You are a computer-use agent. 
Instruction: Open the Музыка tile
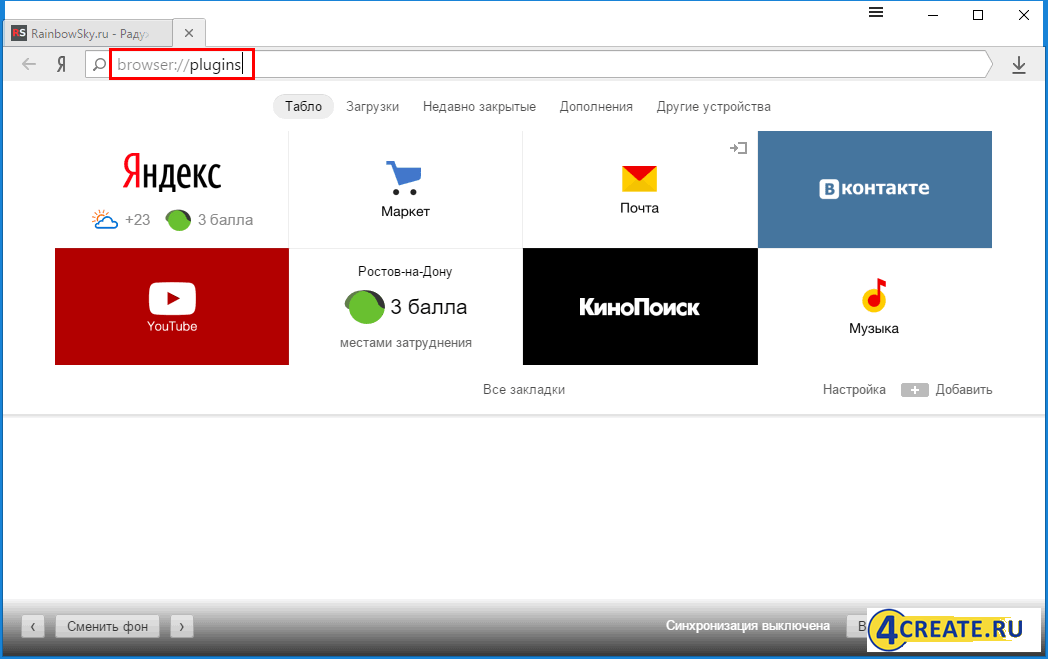pyautogui.click(x=874, y=306)
